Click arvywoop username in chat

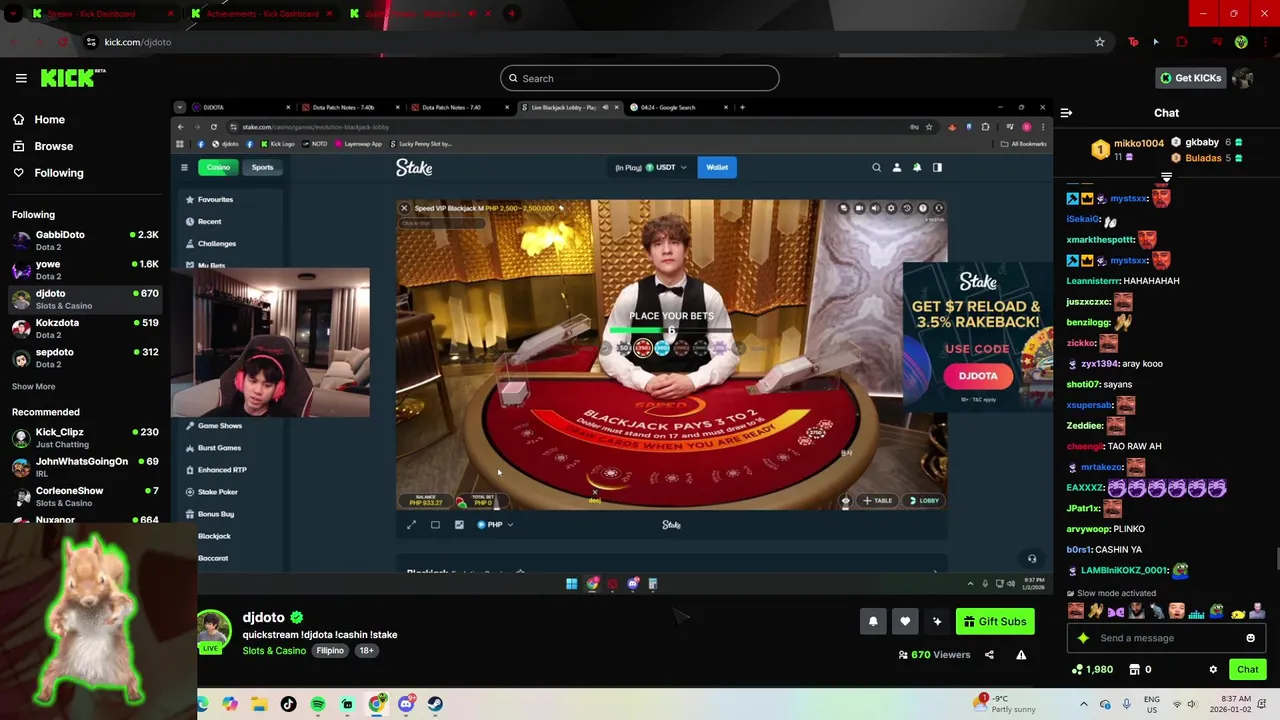(1088, 529)
